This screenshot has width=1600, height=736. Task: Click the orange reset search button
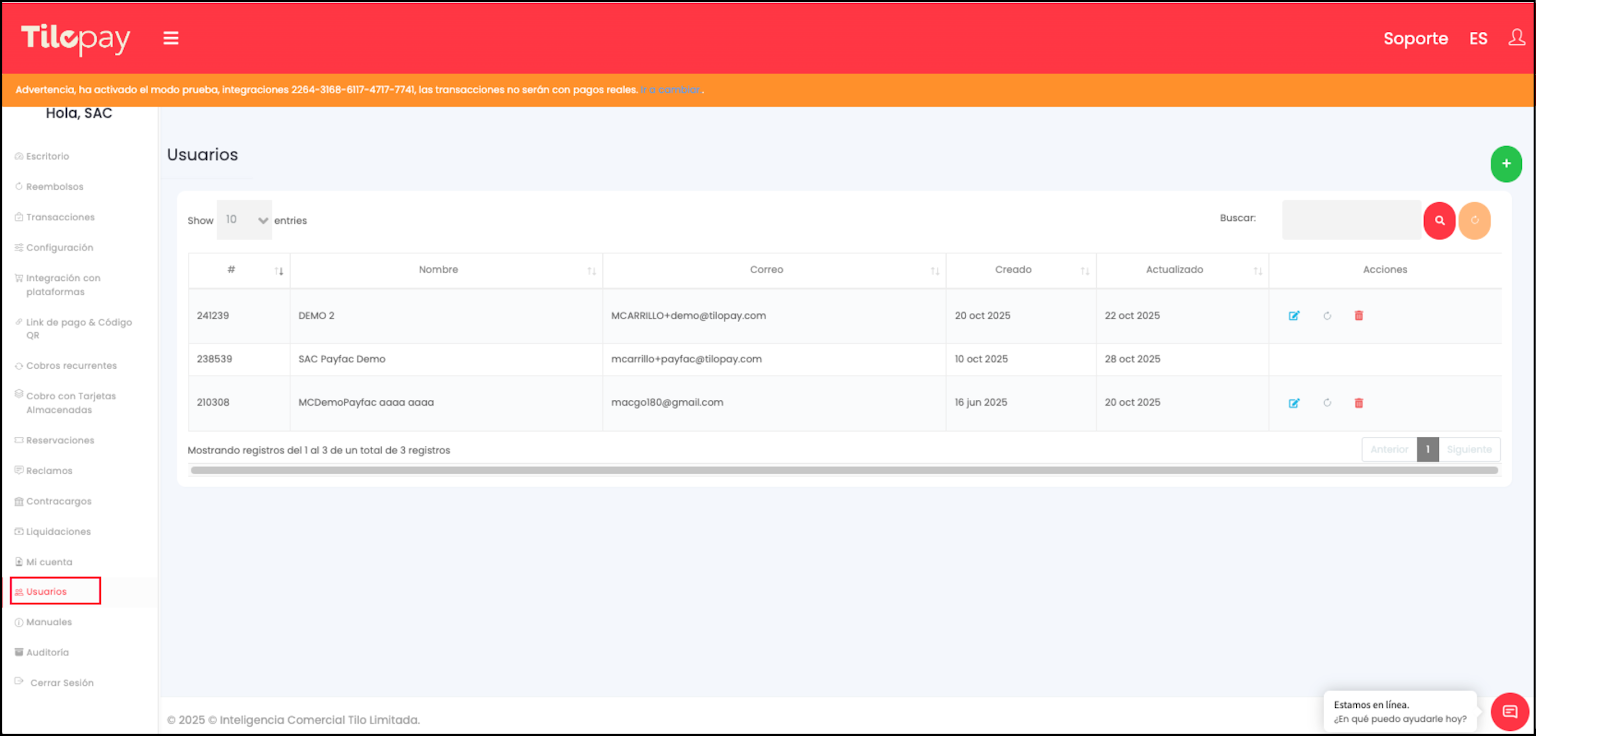tap(1474, 220)
